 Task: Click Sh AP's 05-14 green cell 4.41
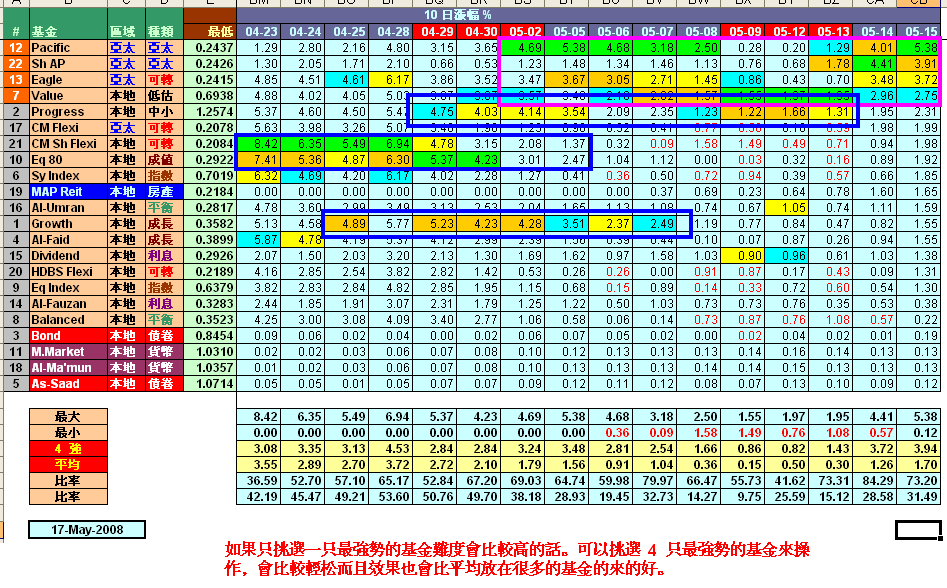coord(876,63)
